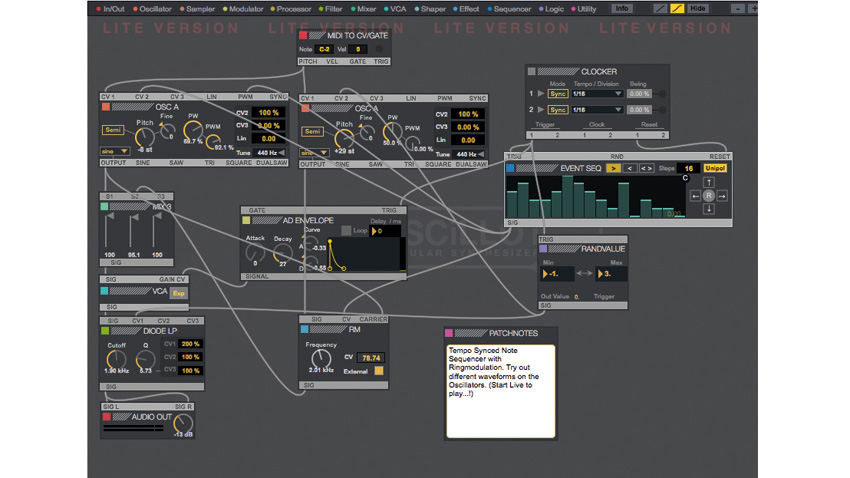850x478 pixels.
Task: Click the gray square on CLOCKER module
Action: [532, 72]
